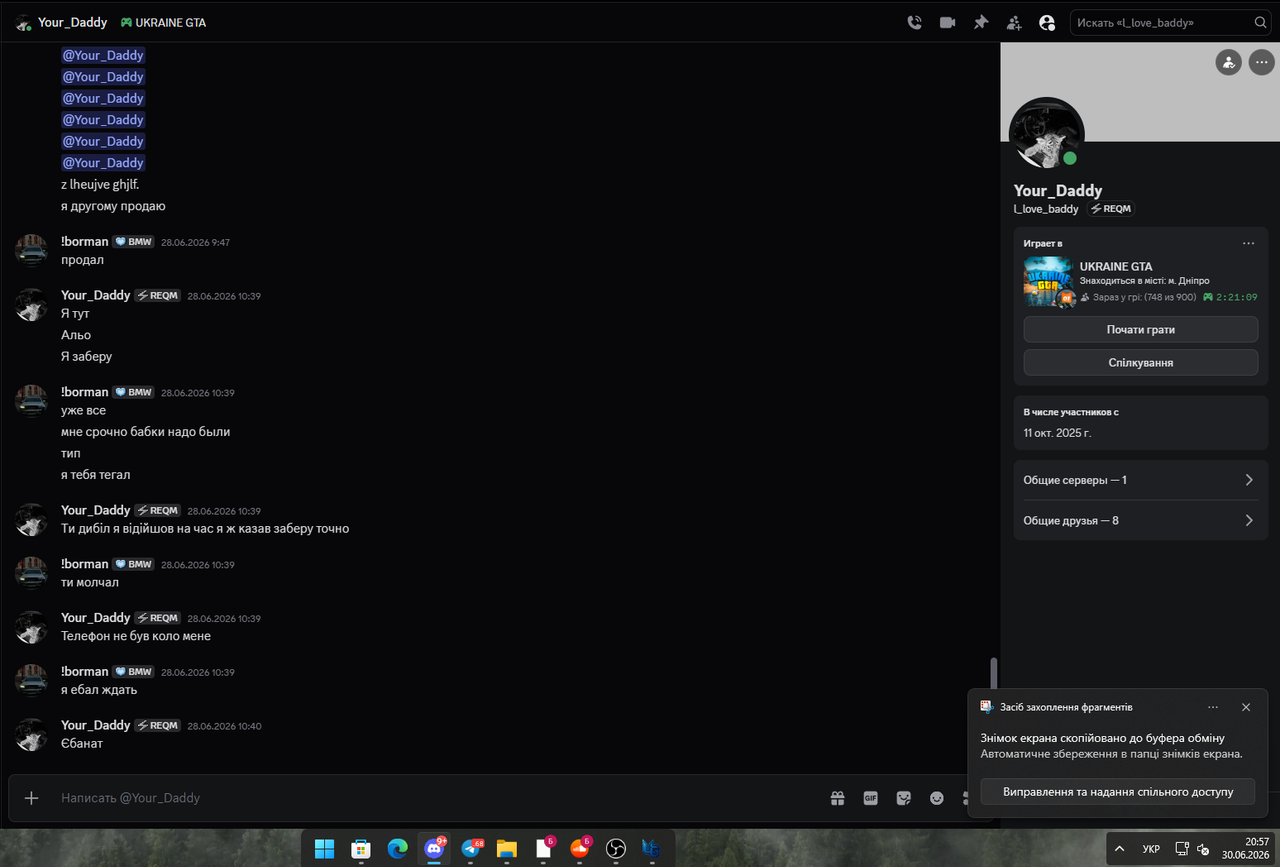This screenshot has height=867, width=1280.
Task: Expand Общие серверы — 1
Action: point(1140,480)
